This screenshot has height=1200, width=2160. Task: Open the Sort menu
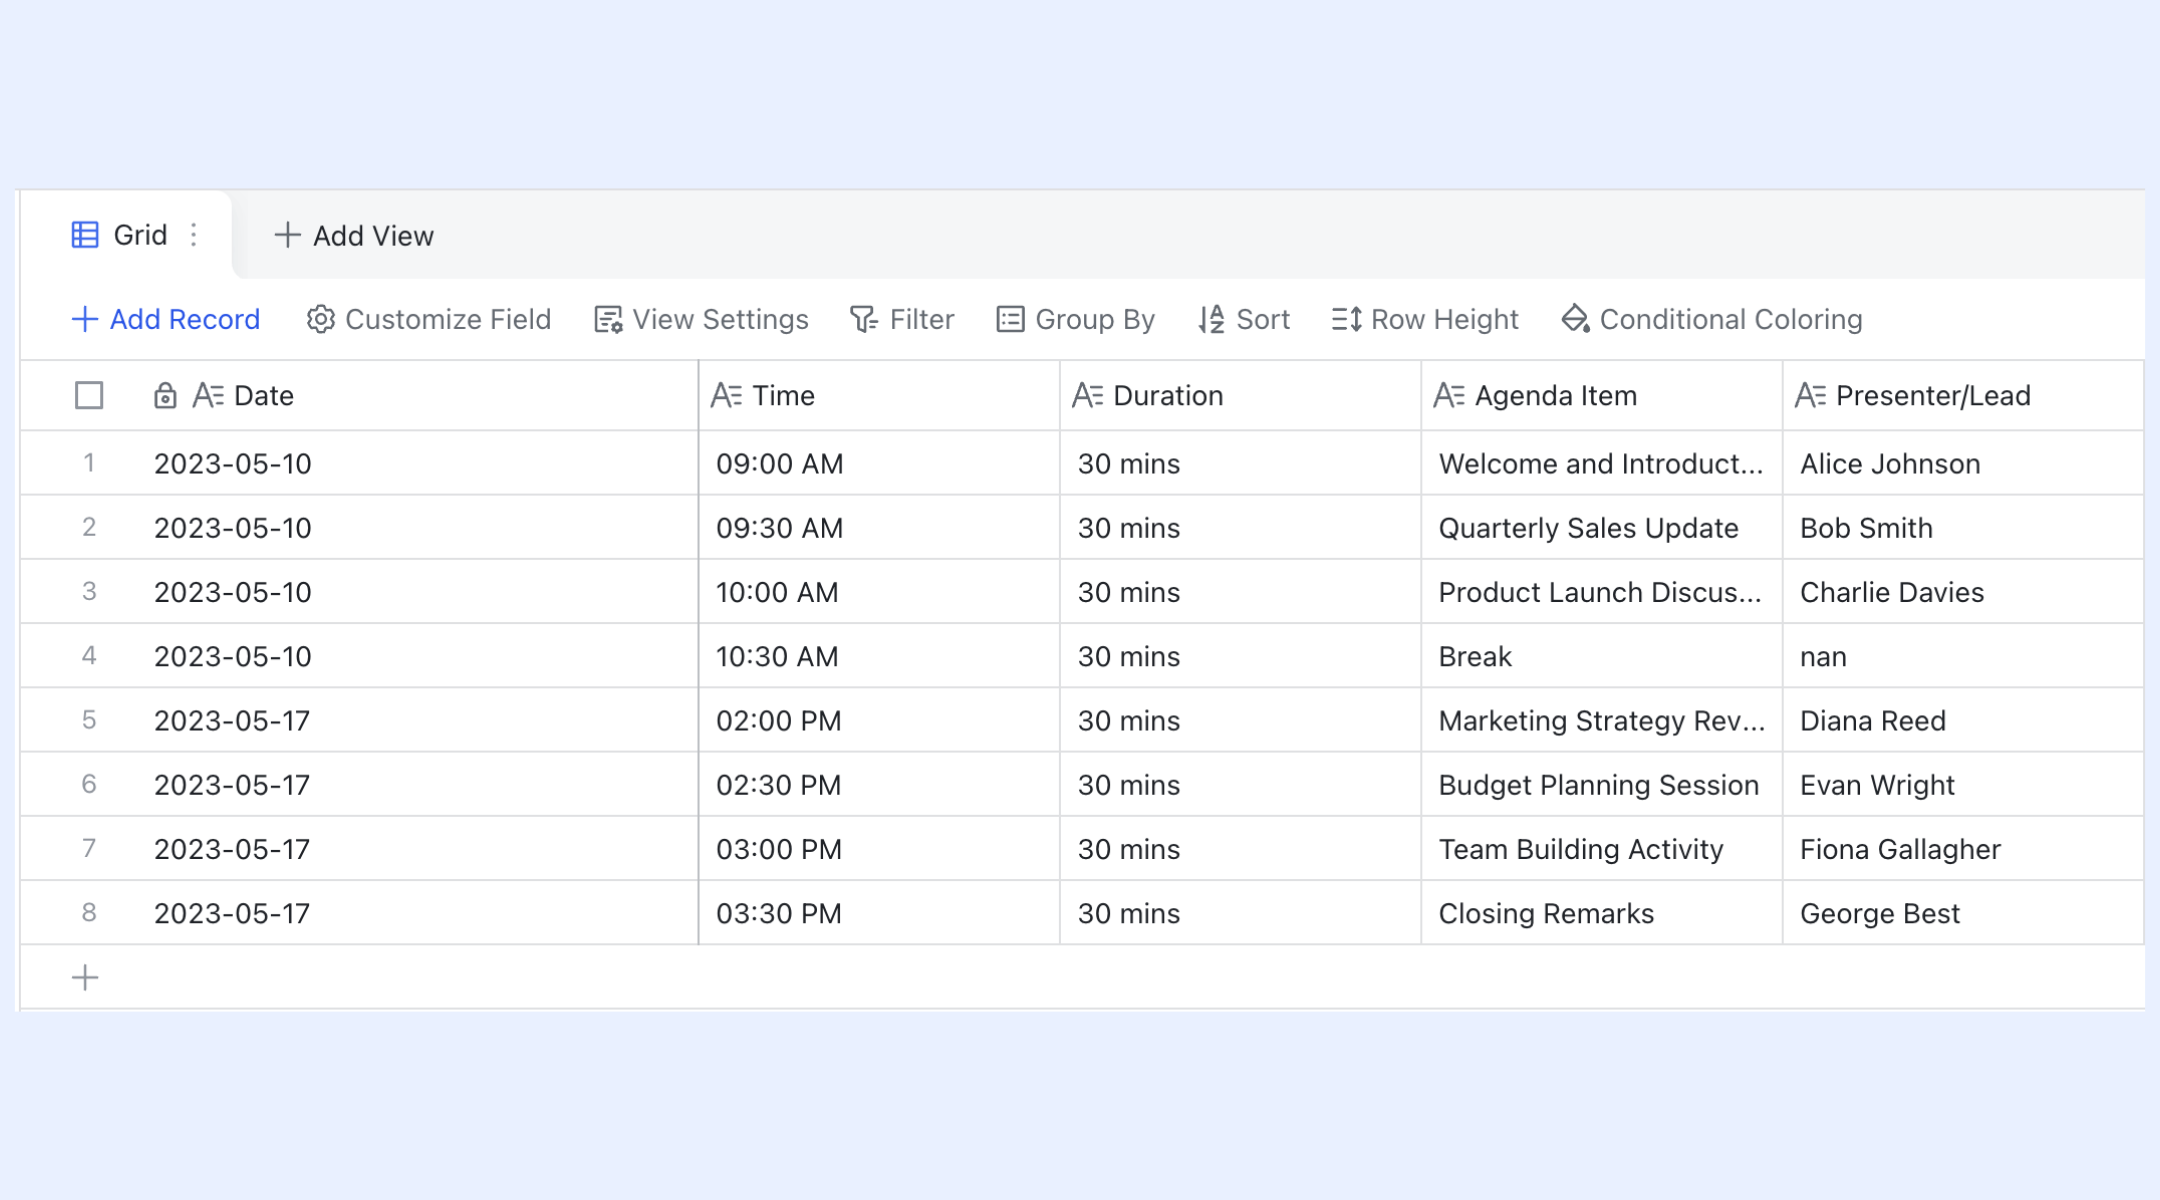(1244, 319)
